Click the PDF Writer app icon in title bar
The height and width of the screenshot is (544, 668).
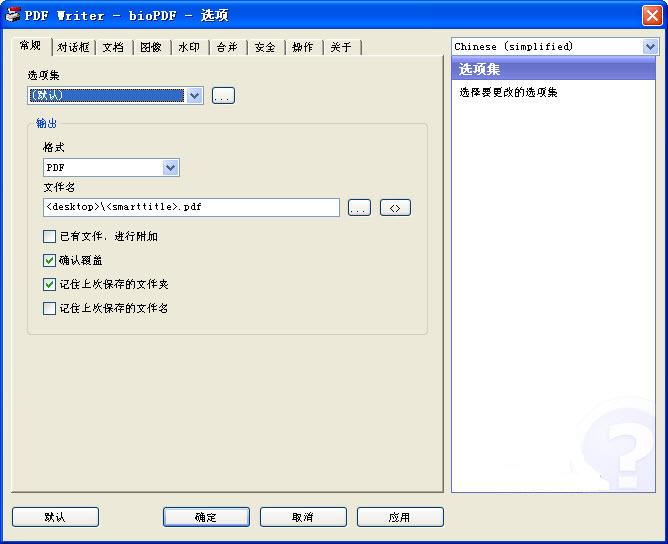[x=12, y=15]
